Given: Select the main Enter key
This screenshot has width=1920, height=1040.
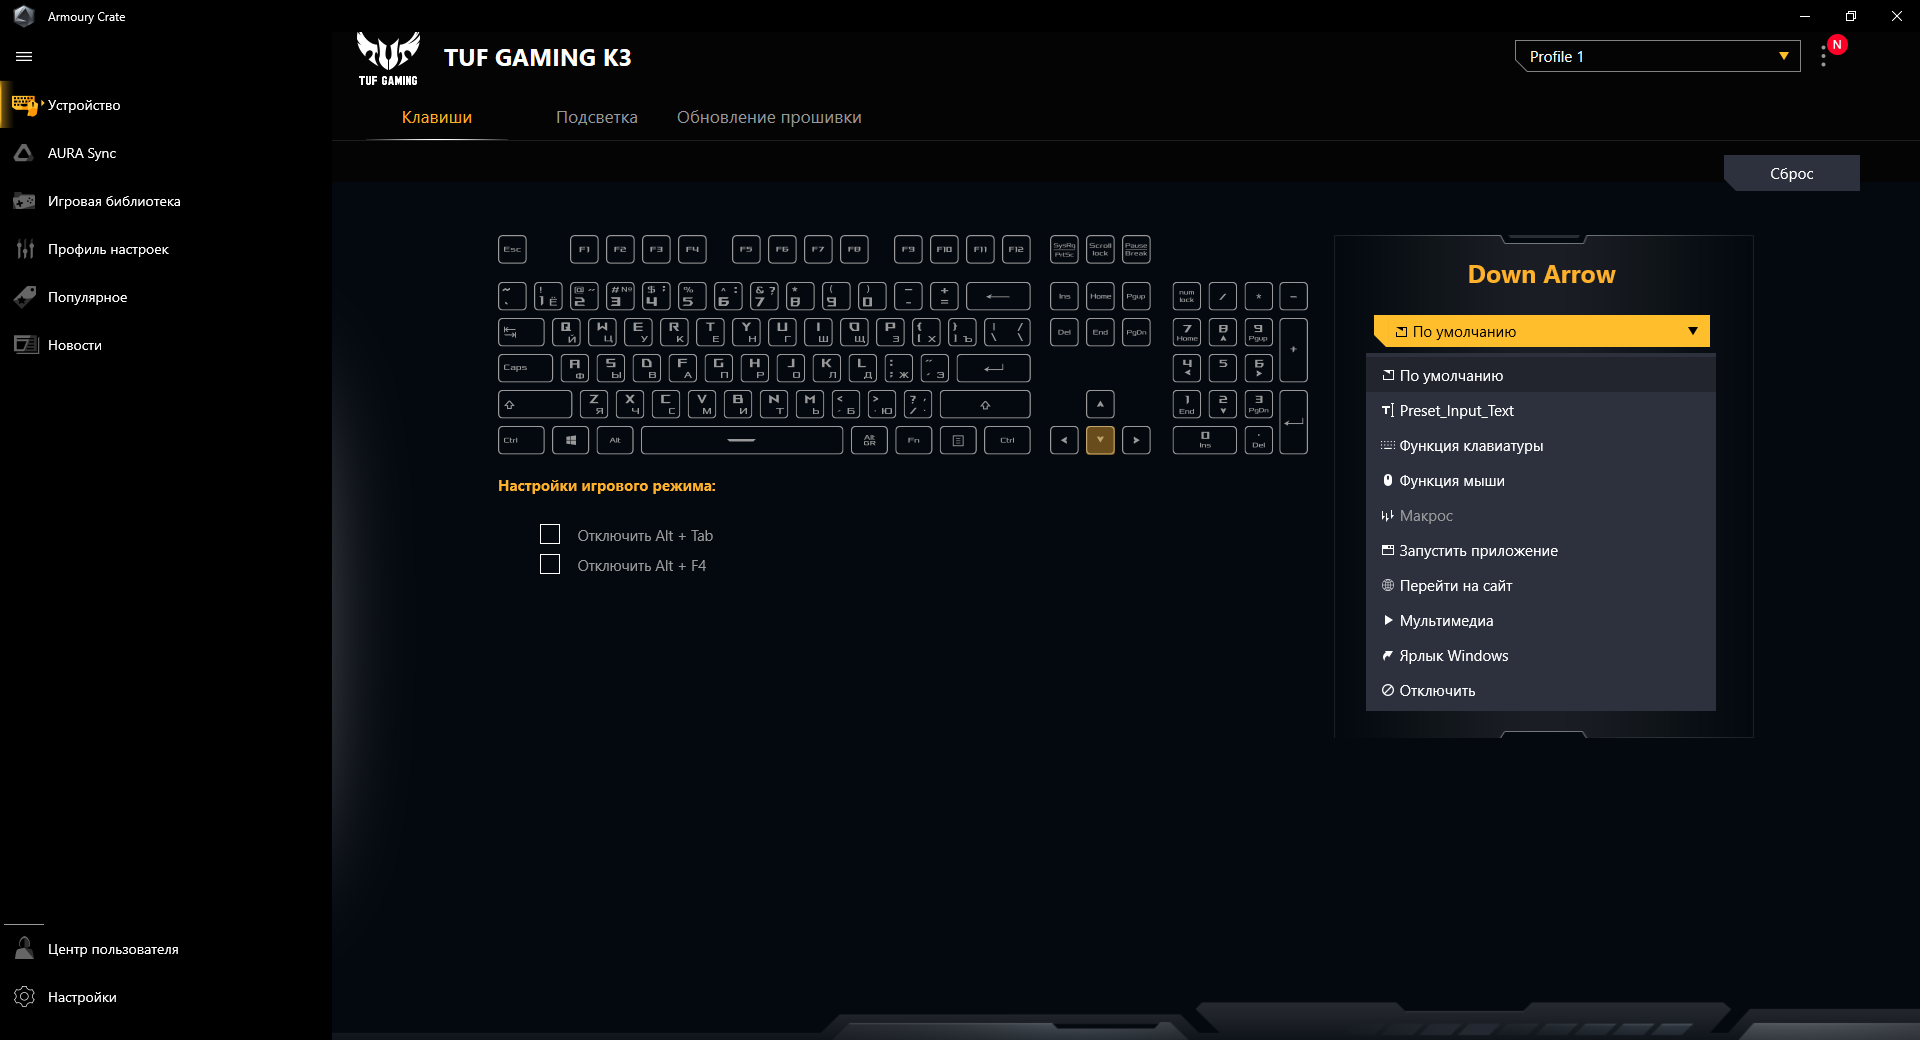Looking at the screenshot, I should click(993, 368).
